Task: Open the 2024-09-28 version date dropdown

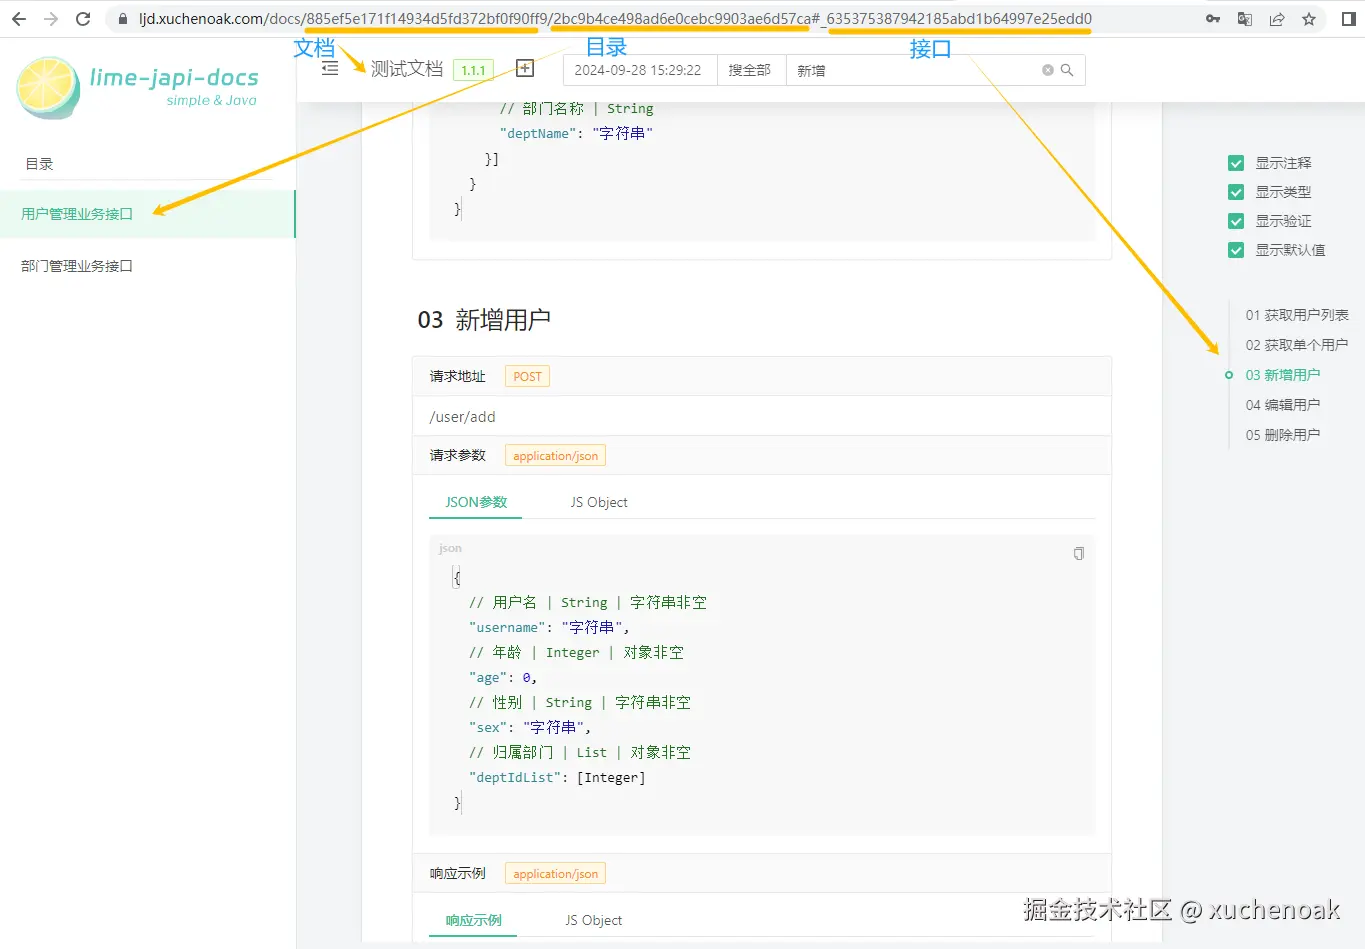Action: point(640,70)
